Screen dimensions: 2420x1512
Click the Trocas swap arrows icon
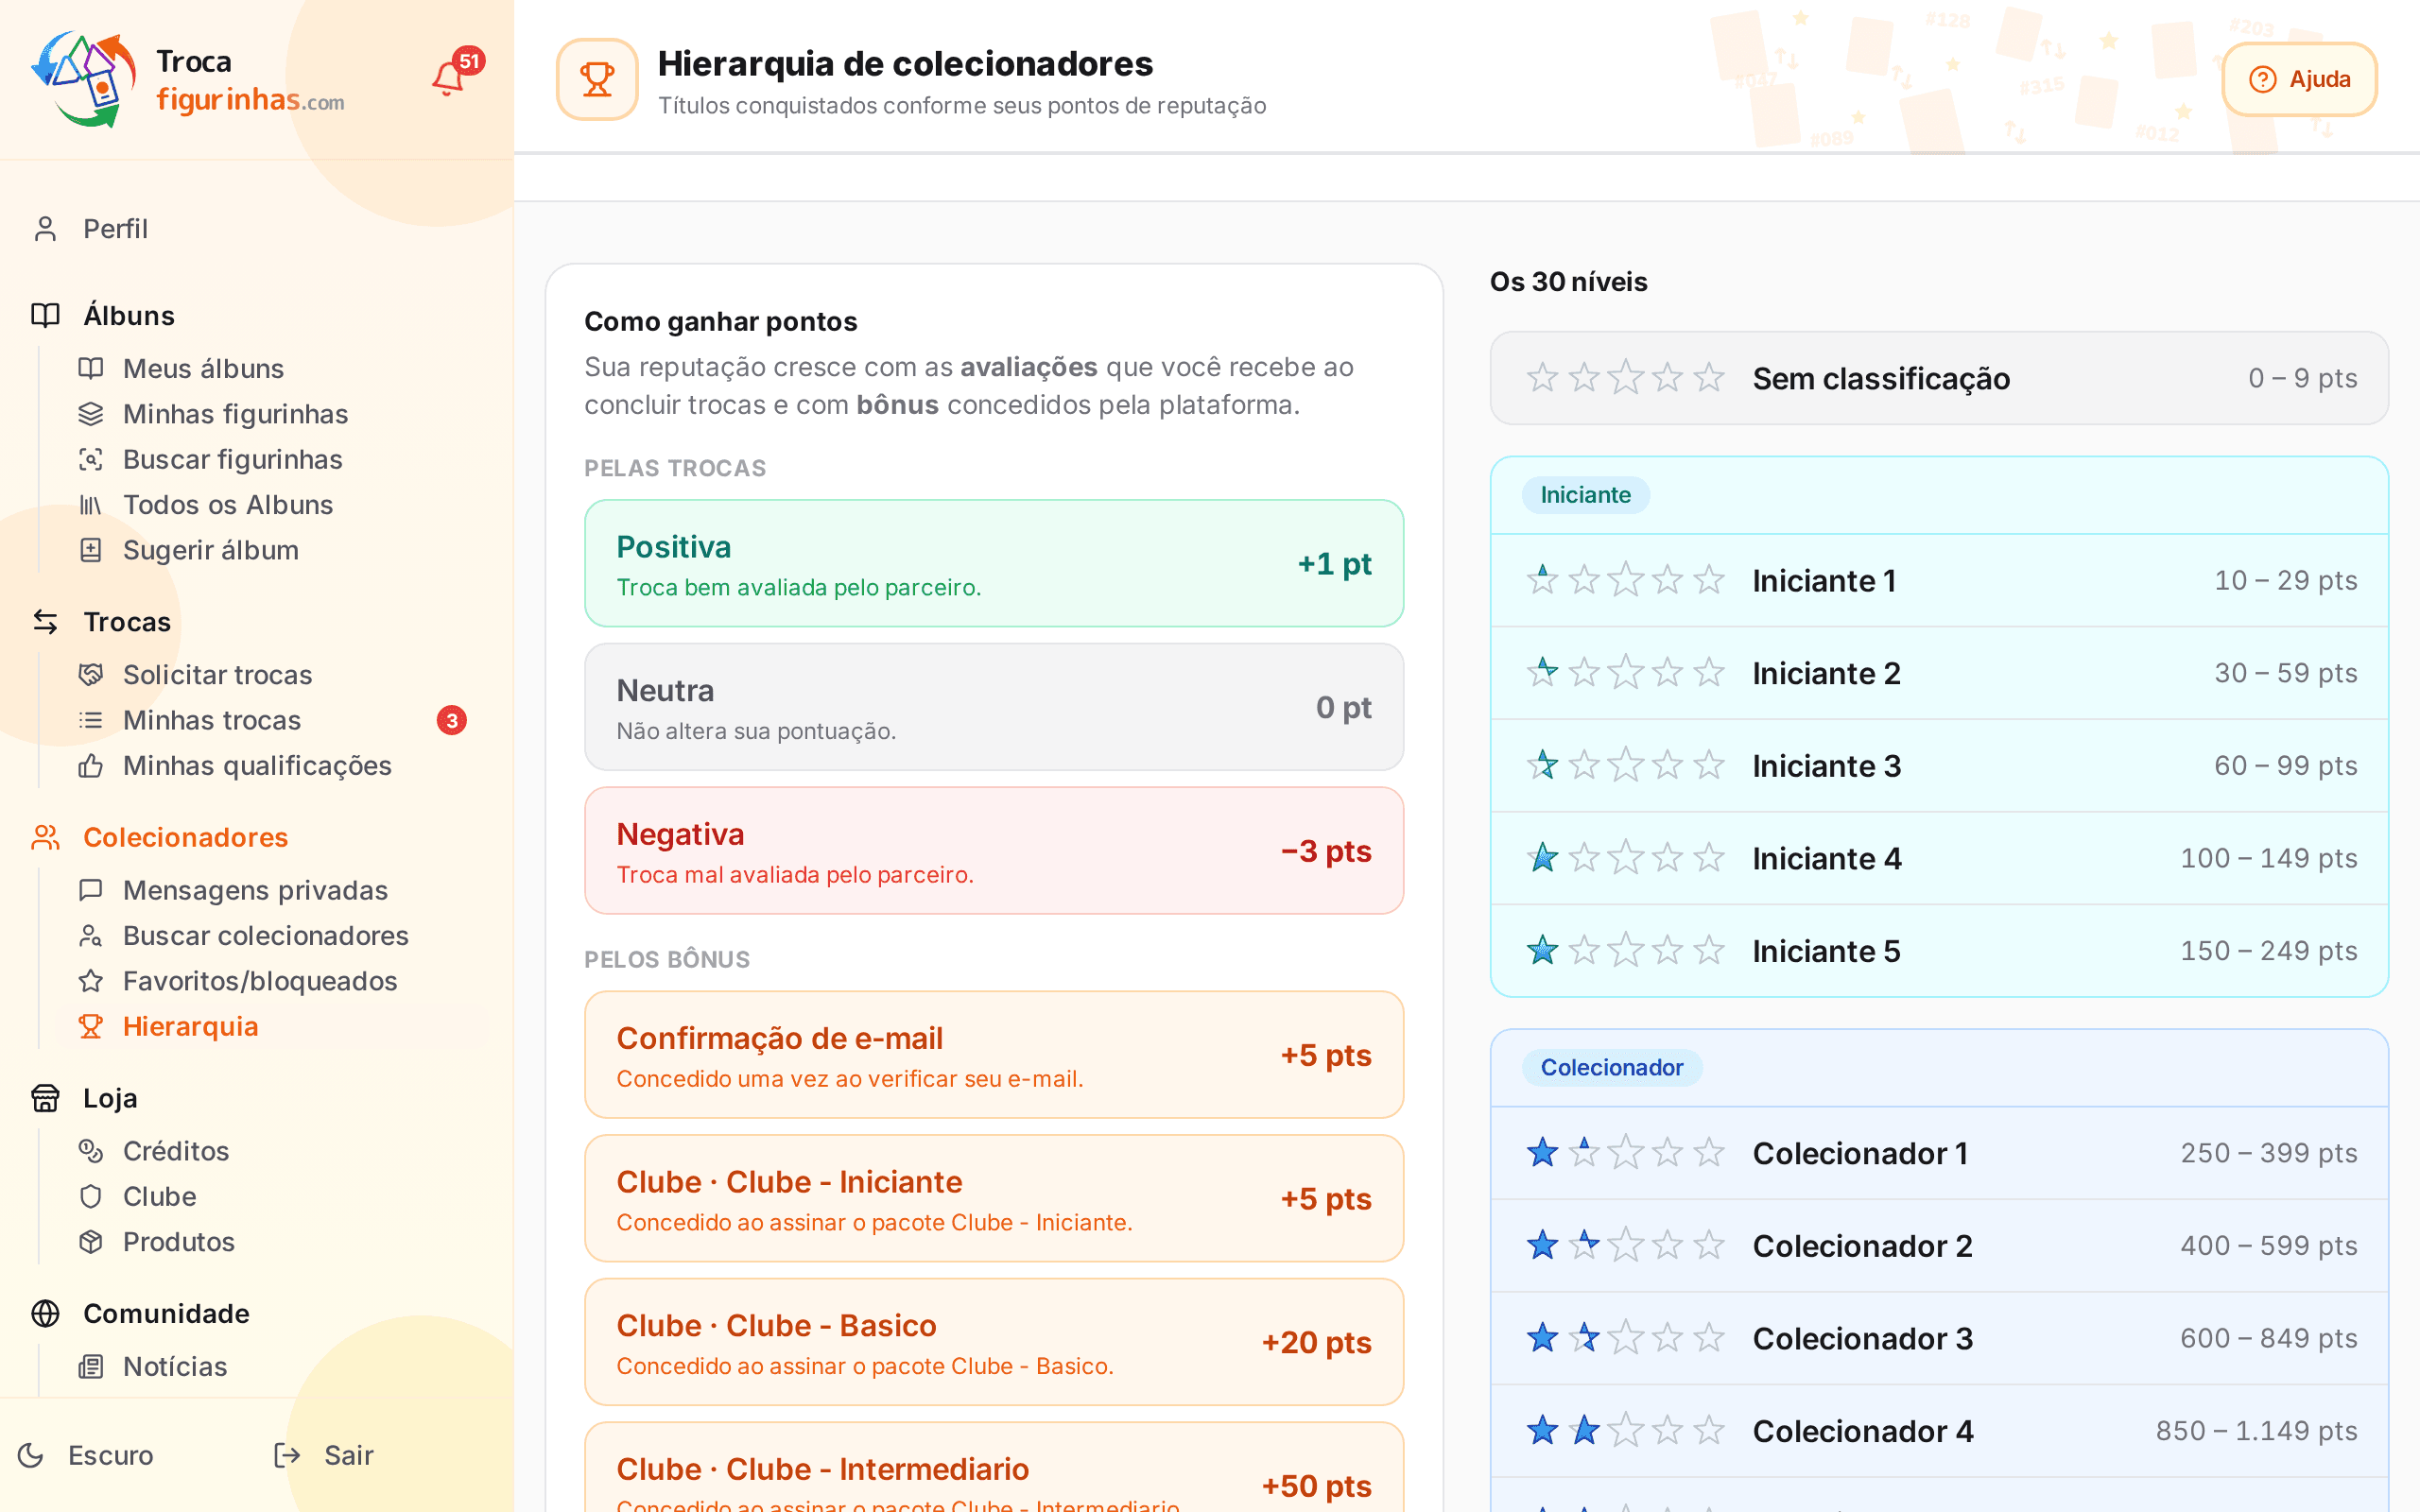[45, 622]
